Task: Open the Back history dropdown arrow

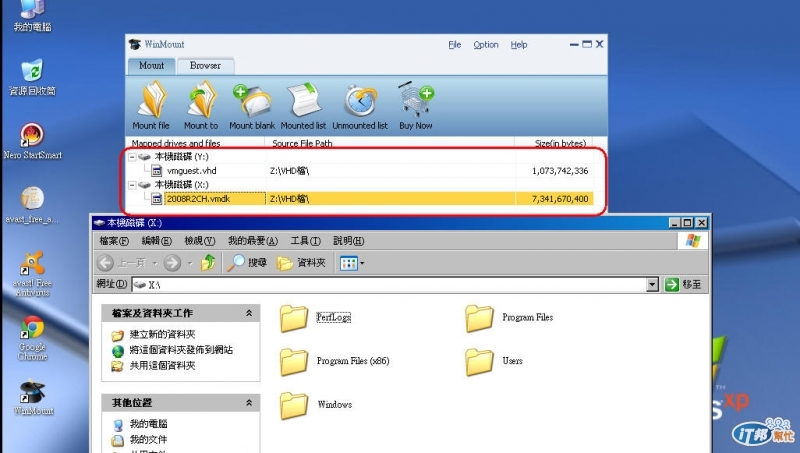Action: [155, 263]
